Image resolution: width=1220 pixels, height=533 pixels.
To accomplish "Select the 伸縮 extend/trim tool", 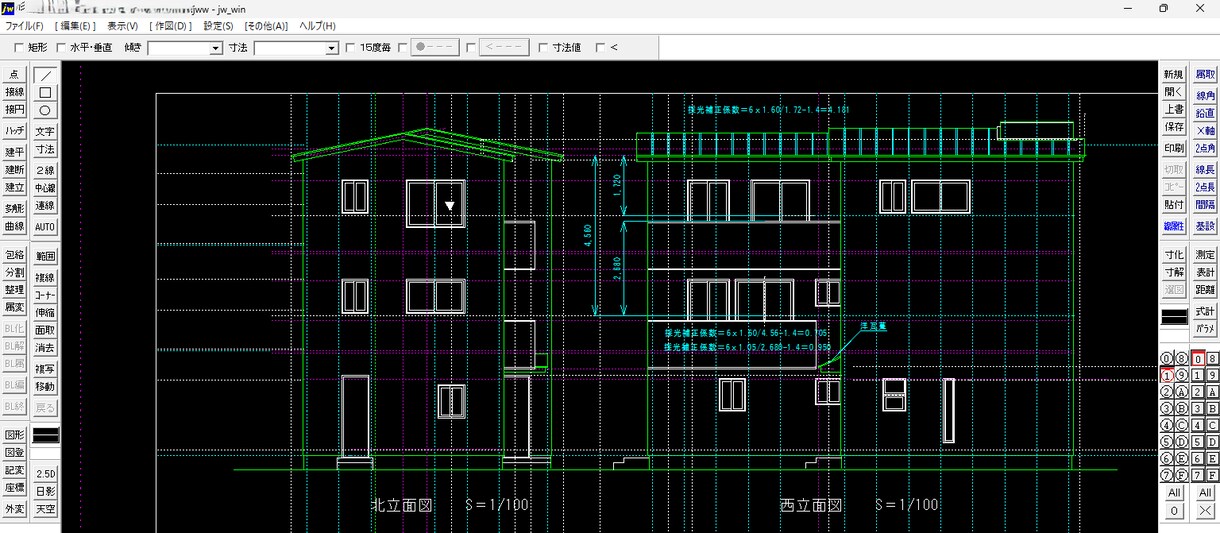I will tap(45, 312).
